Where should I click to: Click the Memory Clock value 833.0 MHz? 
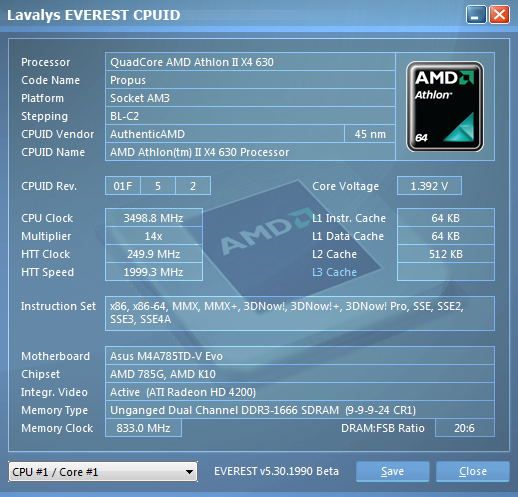(143, 428)
